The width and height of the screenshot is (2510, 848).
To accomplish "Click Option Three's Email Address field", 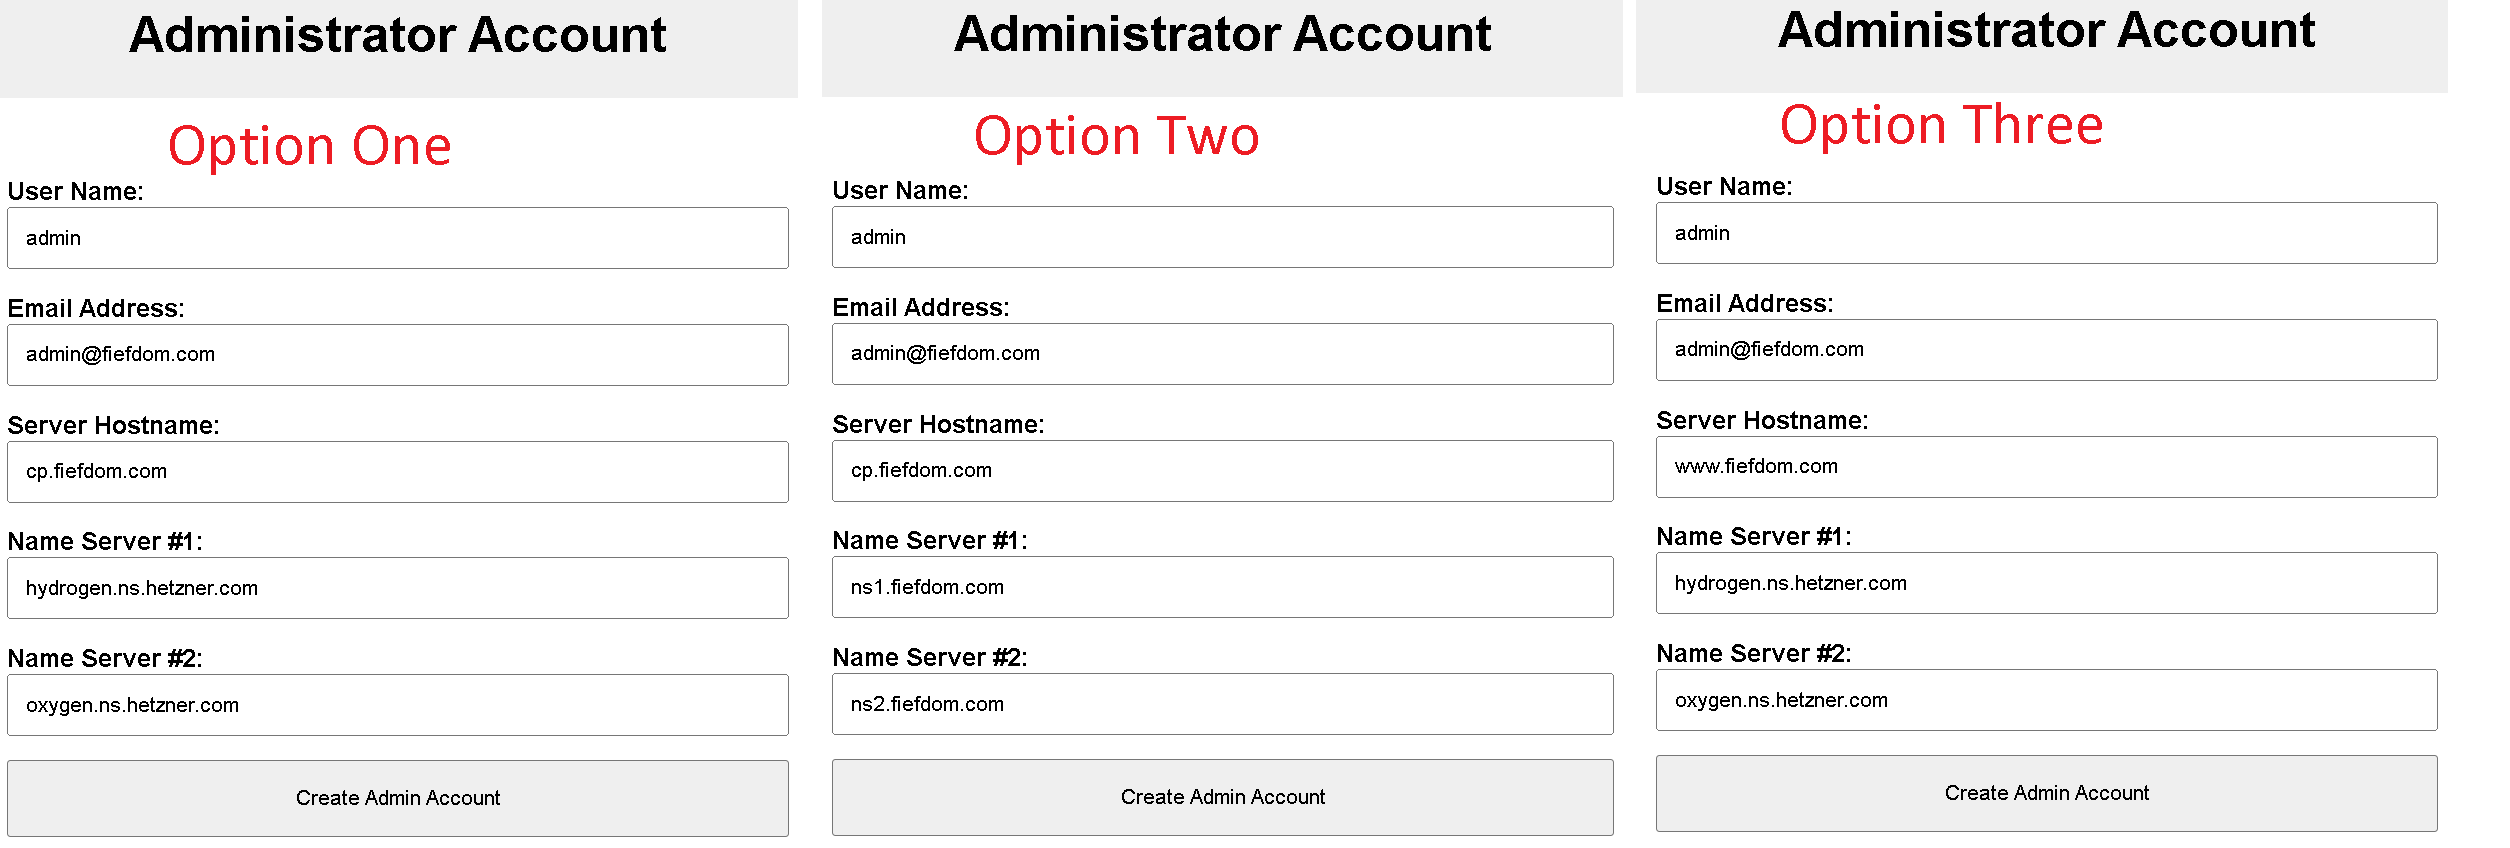I will pyautogui.click(x=2046, y=350).
